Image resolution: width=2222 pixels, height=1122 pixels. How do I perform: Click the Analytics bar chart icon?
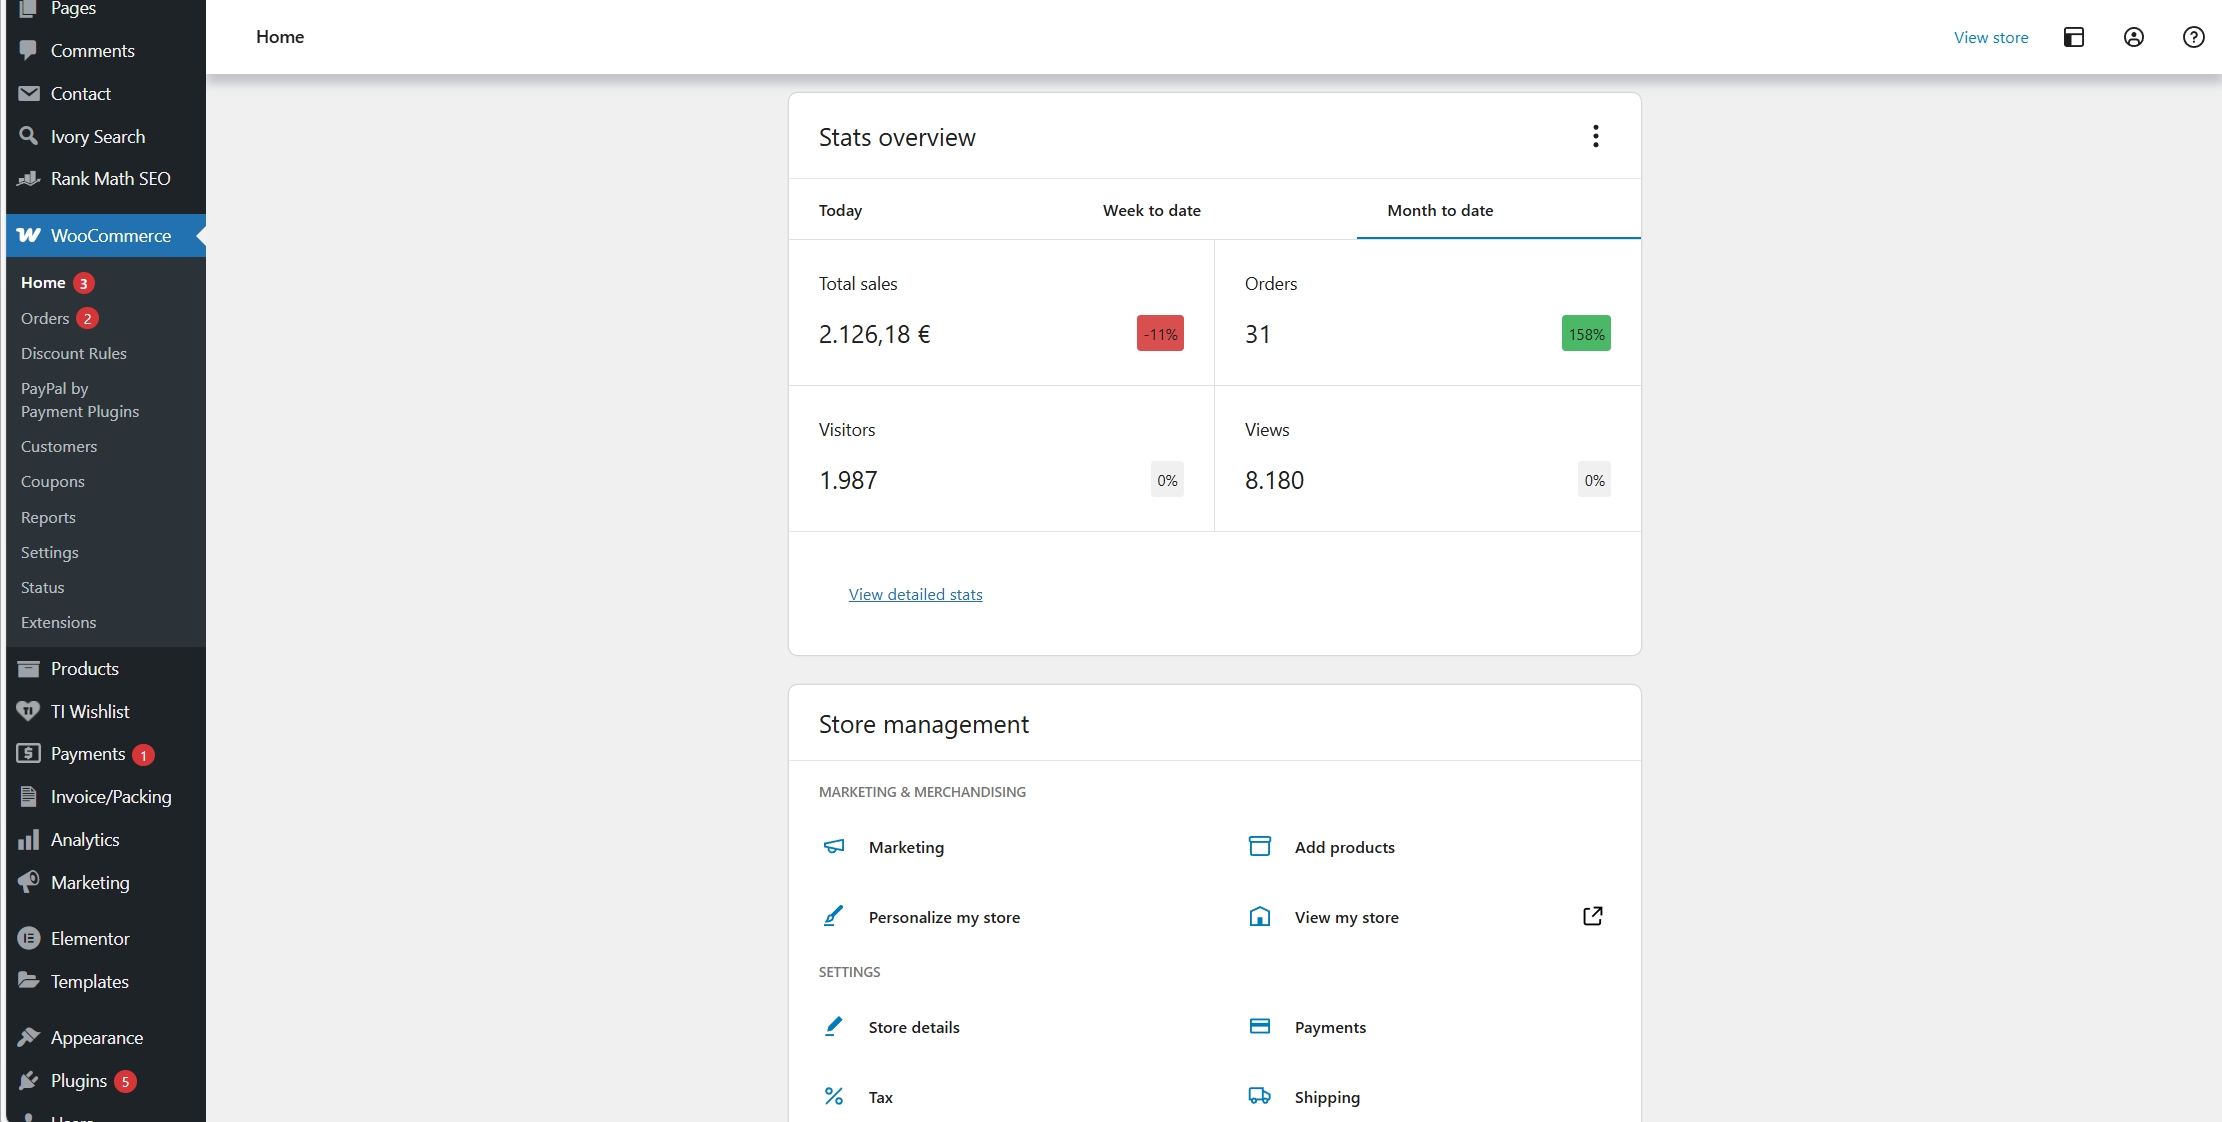29,839
